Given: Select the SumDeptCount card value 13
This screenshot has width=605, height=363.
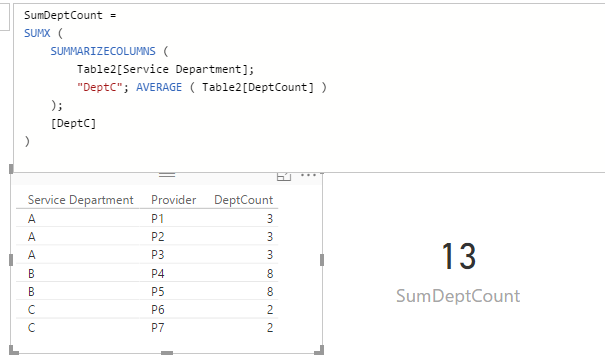Looking at the screenshot, I should tap(458, 256).
